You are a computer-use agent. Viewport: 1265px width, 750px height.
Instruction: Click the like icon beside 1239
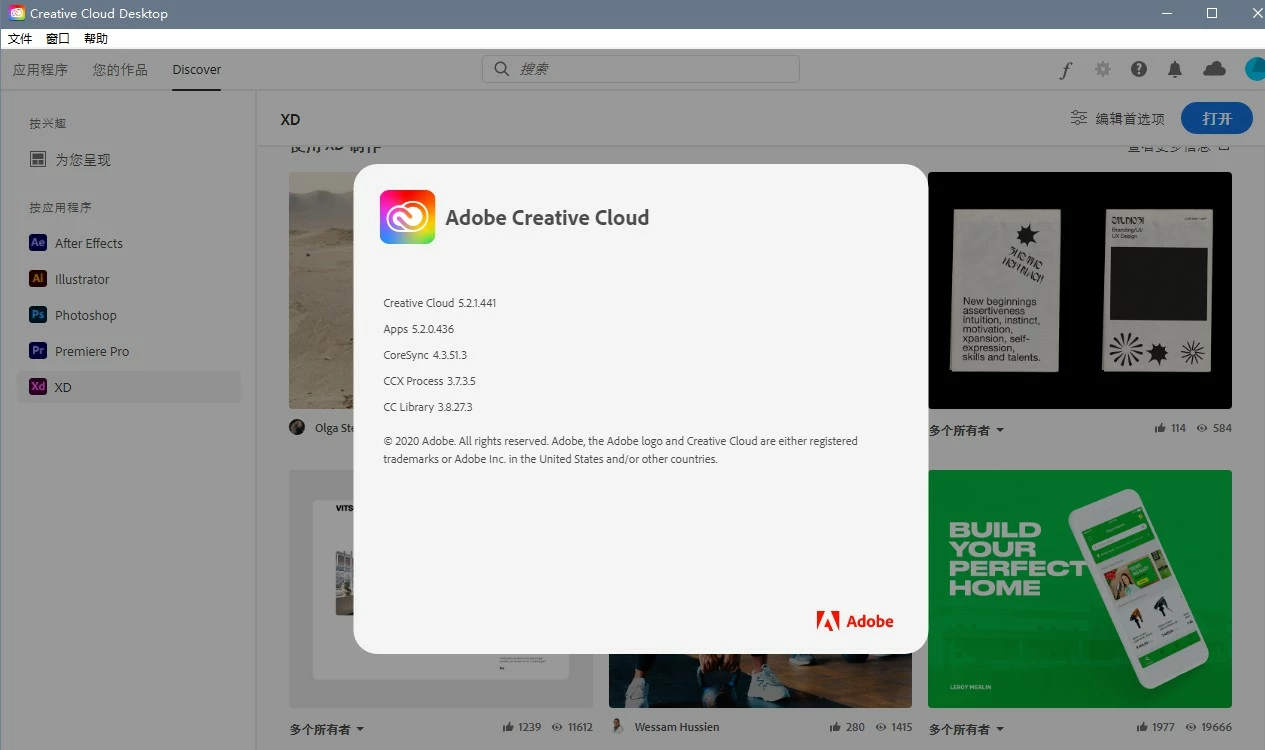pos(509,728)
